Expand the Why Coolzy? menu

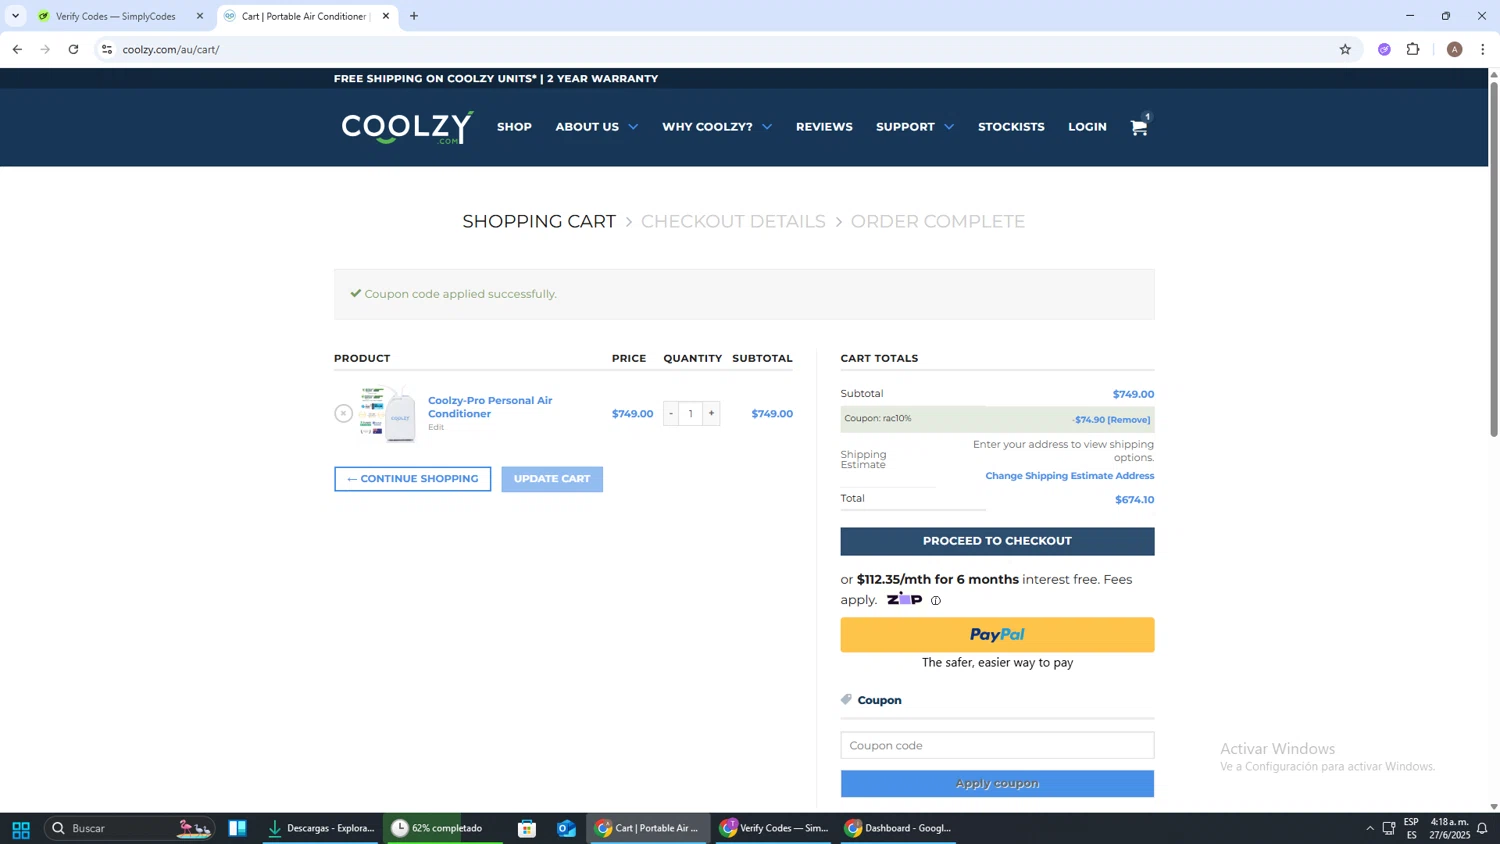pos(716,127)
